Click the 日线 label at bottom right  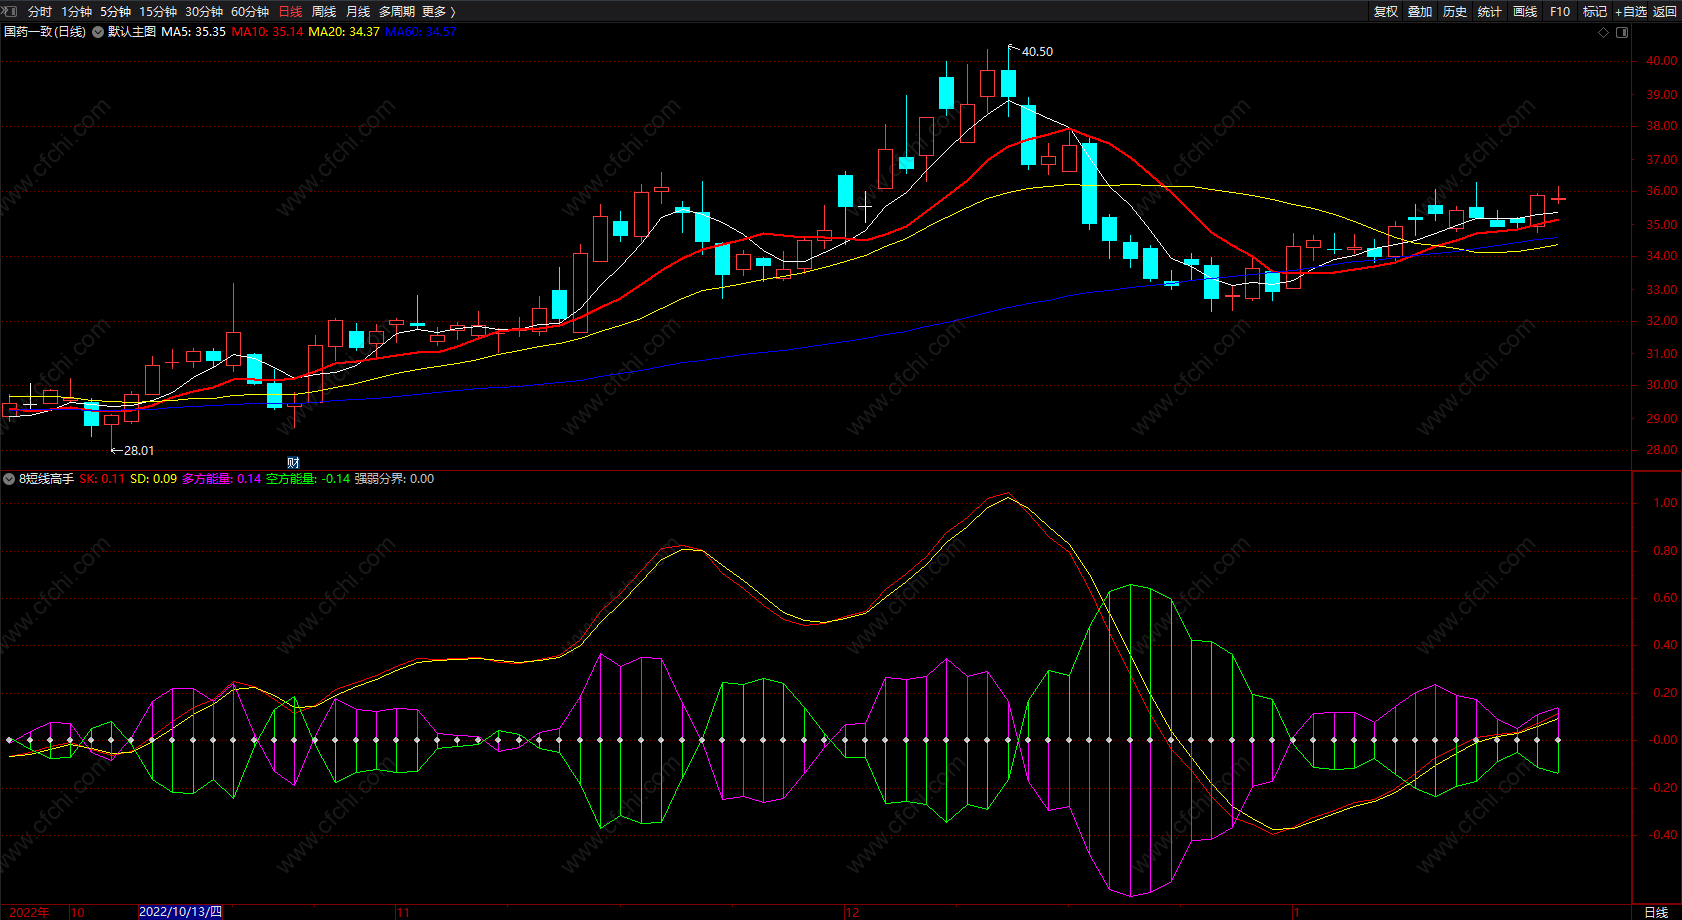[1656, 912]
